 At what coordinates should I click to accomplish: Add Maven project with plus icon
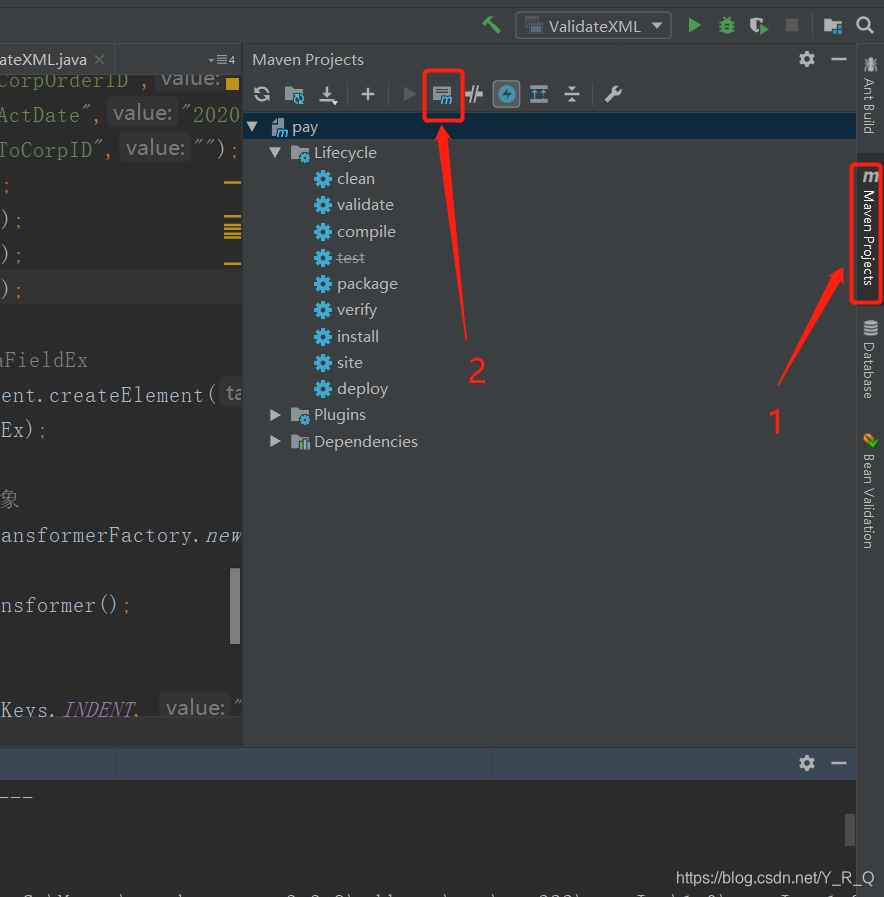368,94
